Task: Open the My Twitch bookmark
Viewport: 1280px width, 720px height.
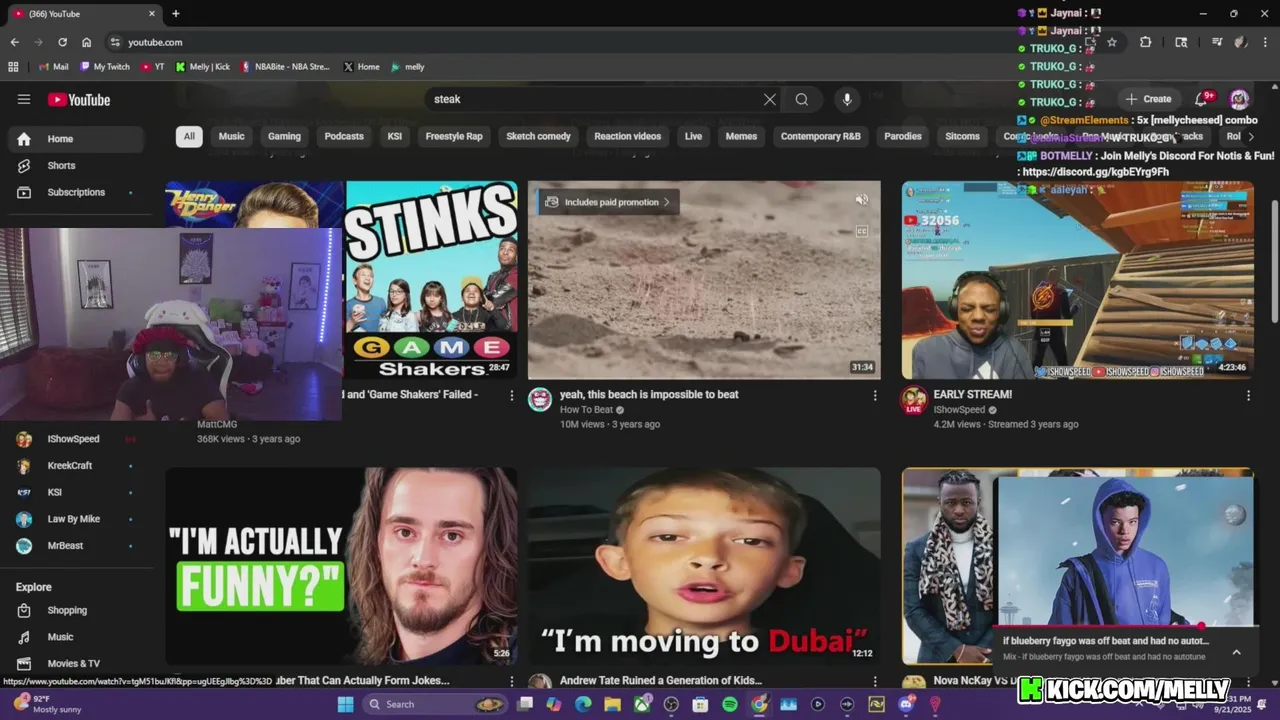Action: point(104,67)
